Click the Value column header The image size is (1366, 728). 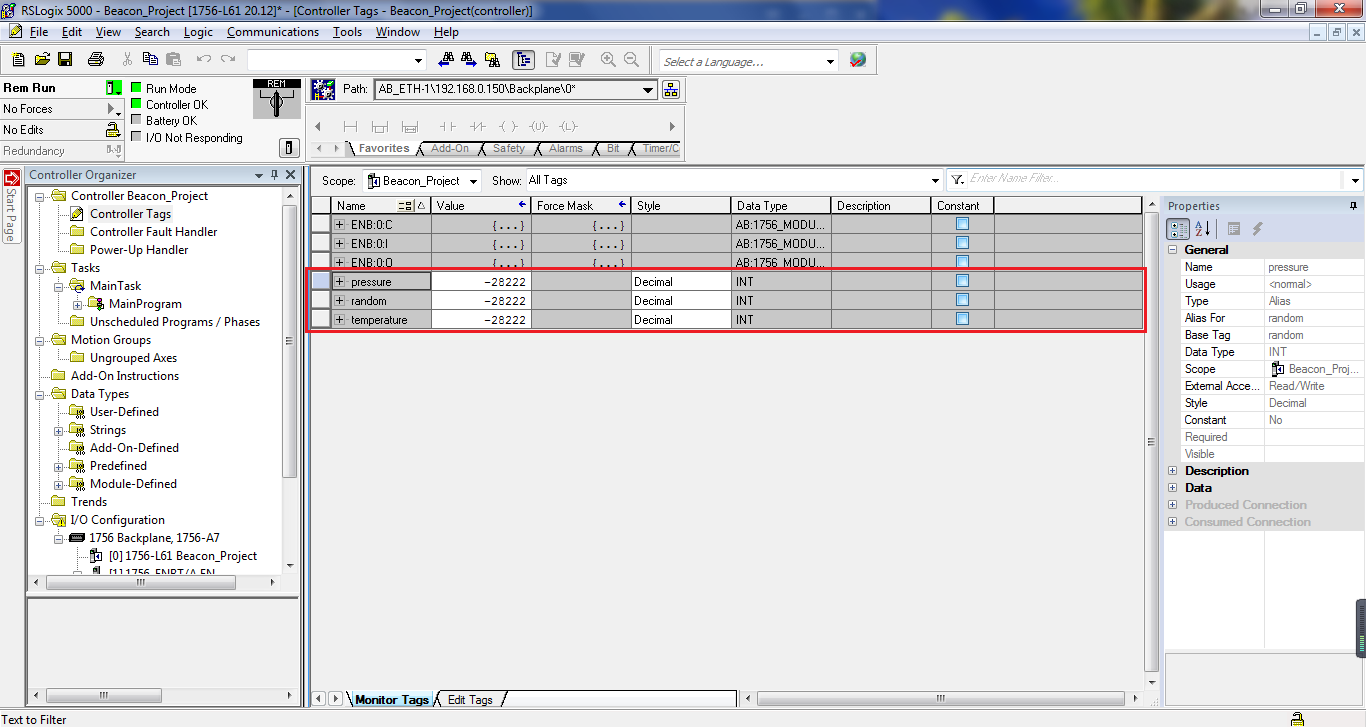pos(481,206)
